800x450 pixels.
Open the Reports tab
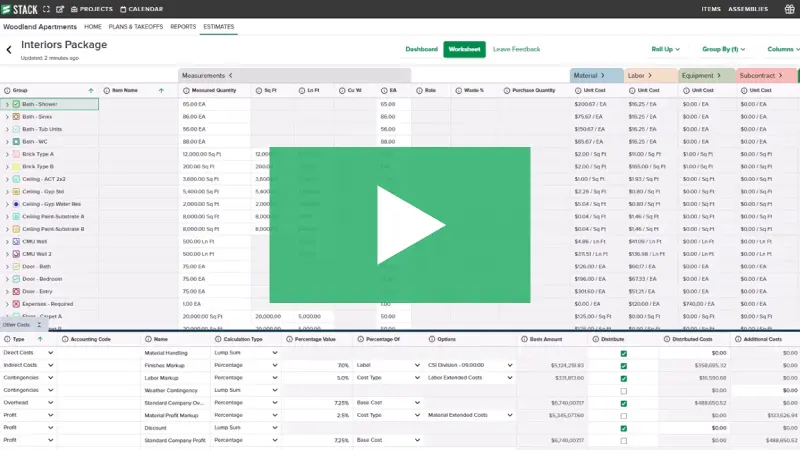(x=183, y=27)
